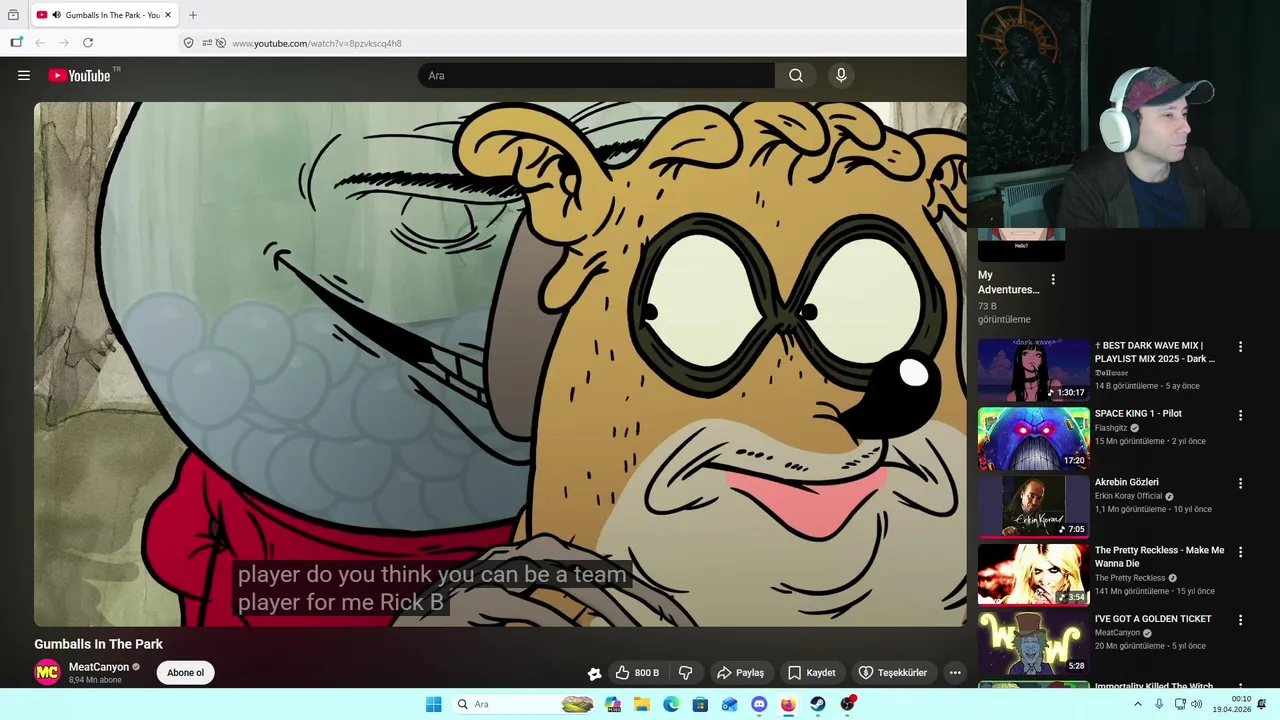Open Firefox View in the top-left corner

[13, 15]
